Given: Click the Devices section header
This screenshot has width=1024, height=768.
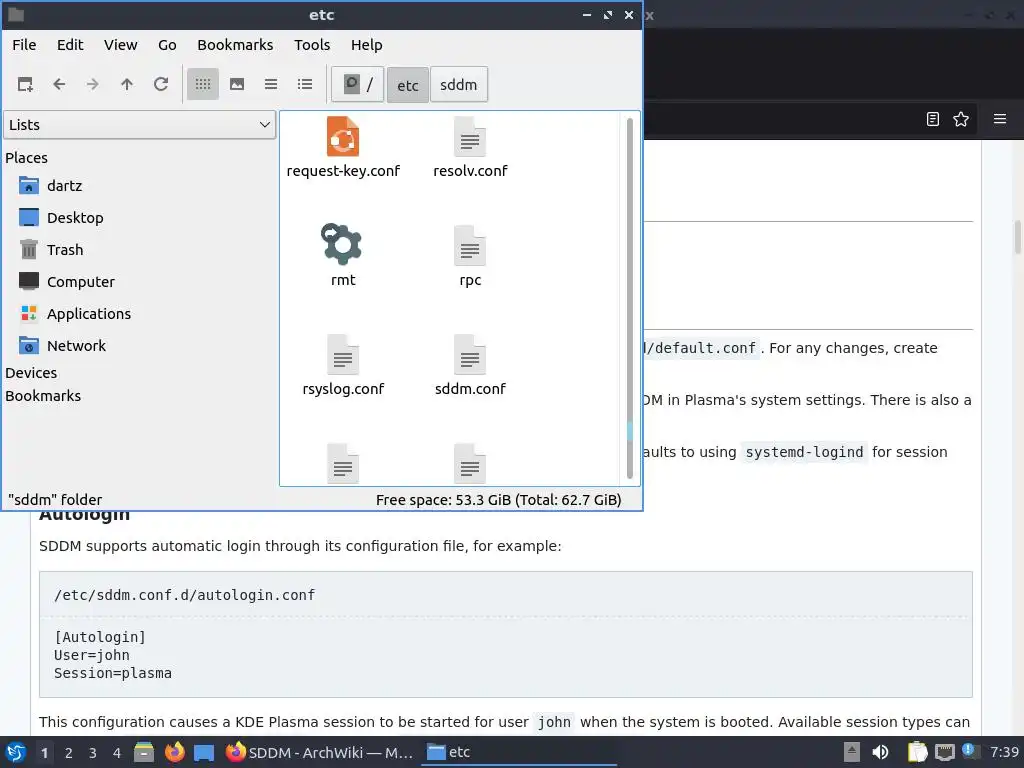Looking at the screenshot, I should pos(31,373).
